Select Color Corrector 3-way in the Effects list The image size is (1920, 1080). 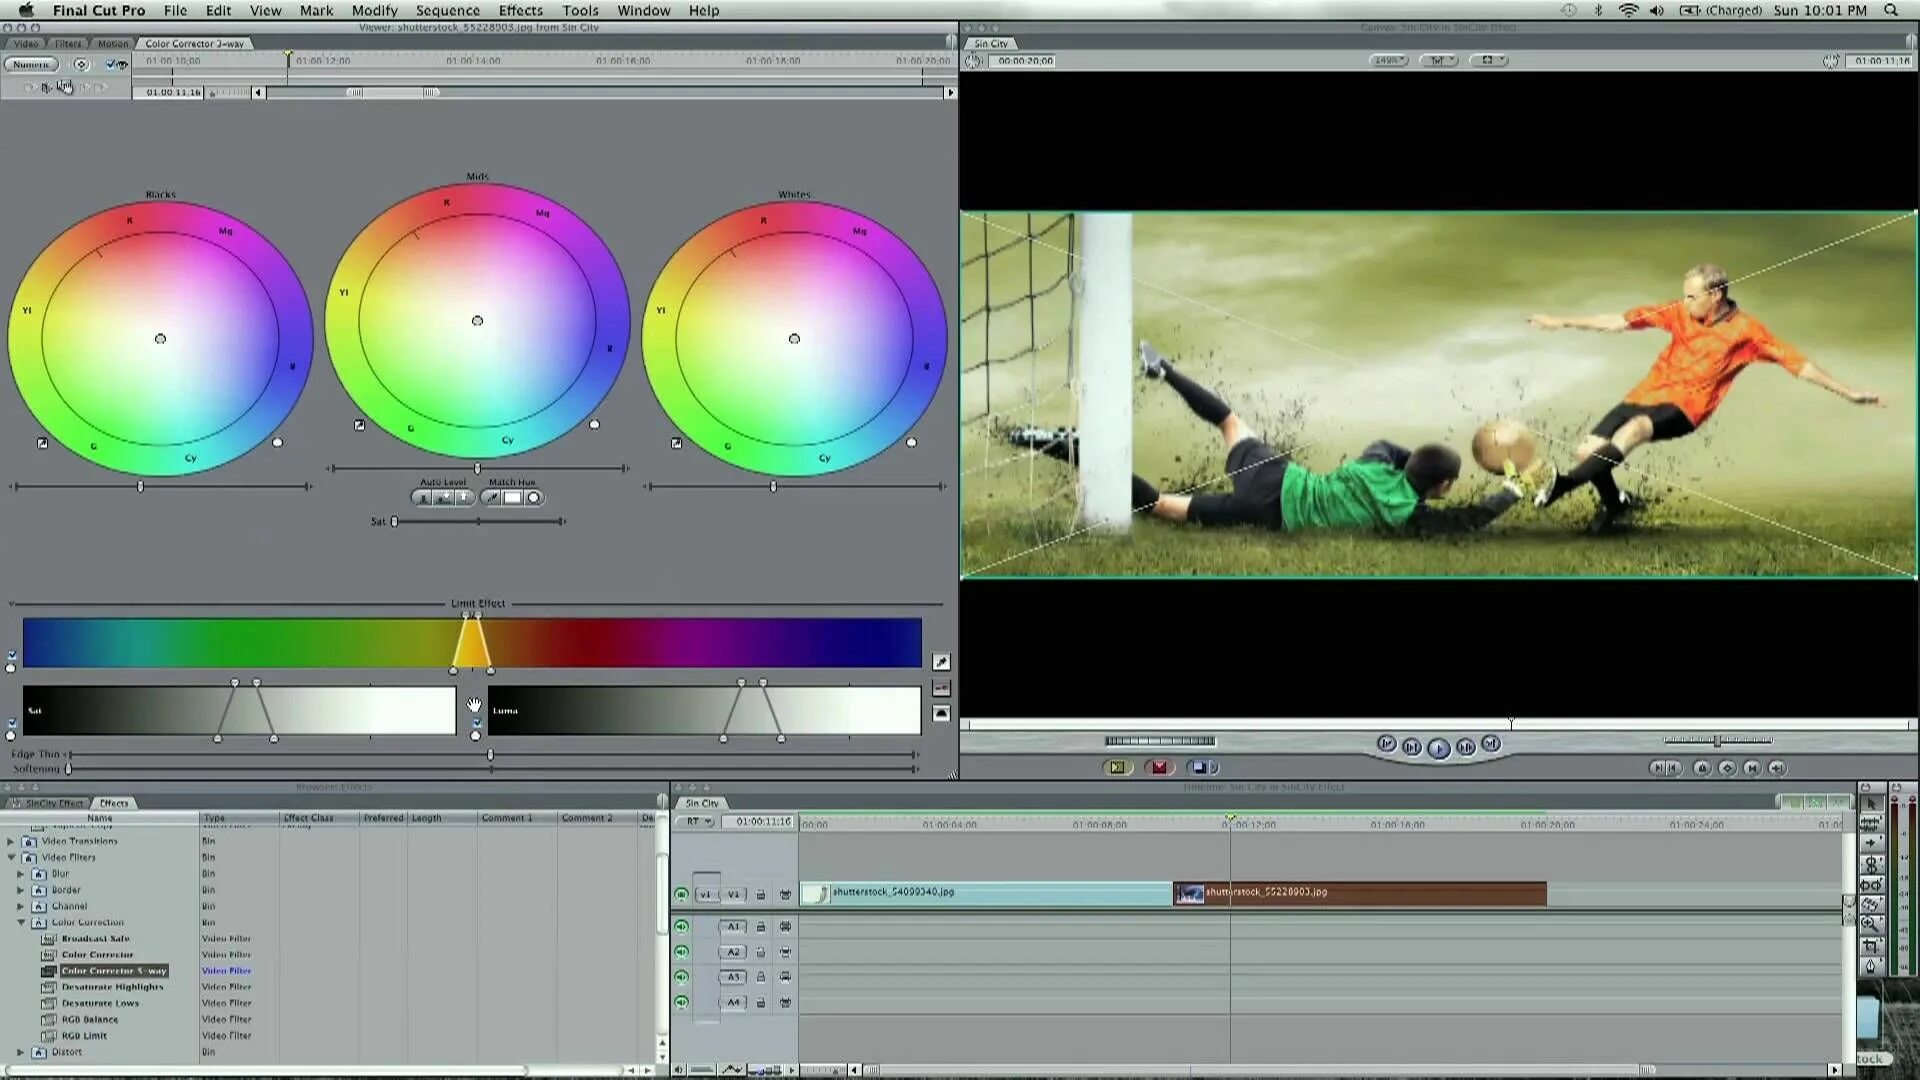tap(113, 970)
